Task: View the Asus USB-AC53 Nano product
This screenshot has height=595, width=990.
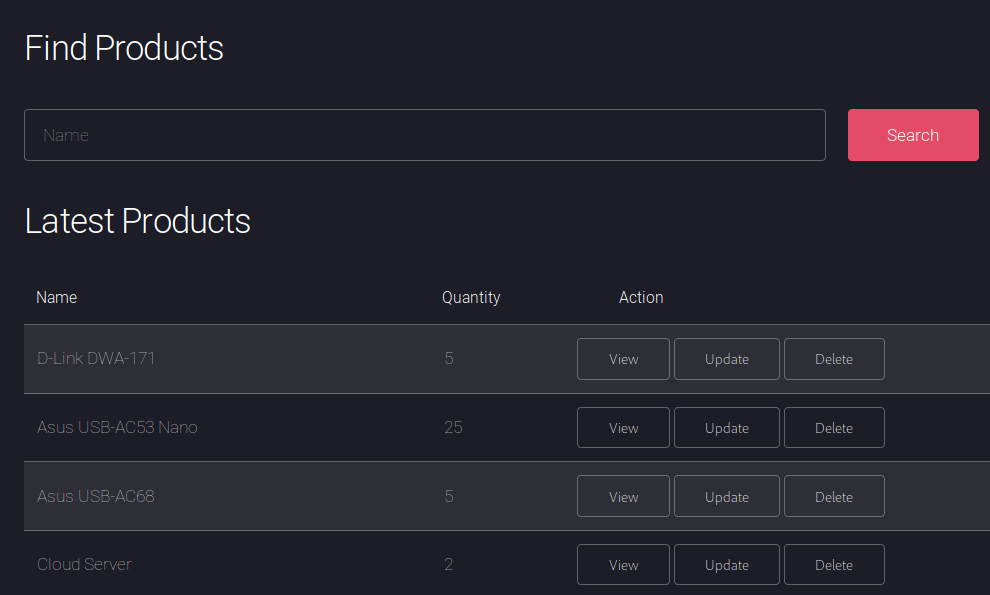Action: click(x=623, y=428)
